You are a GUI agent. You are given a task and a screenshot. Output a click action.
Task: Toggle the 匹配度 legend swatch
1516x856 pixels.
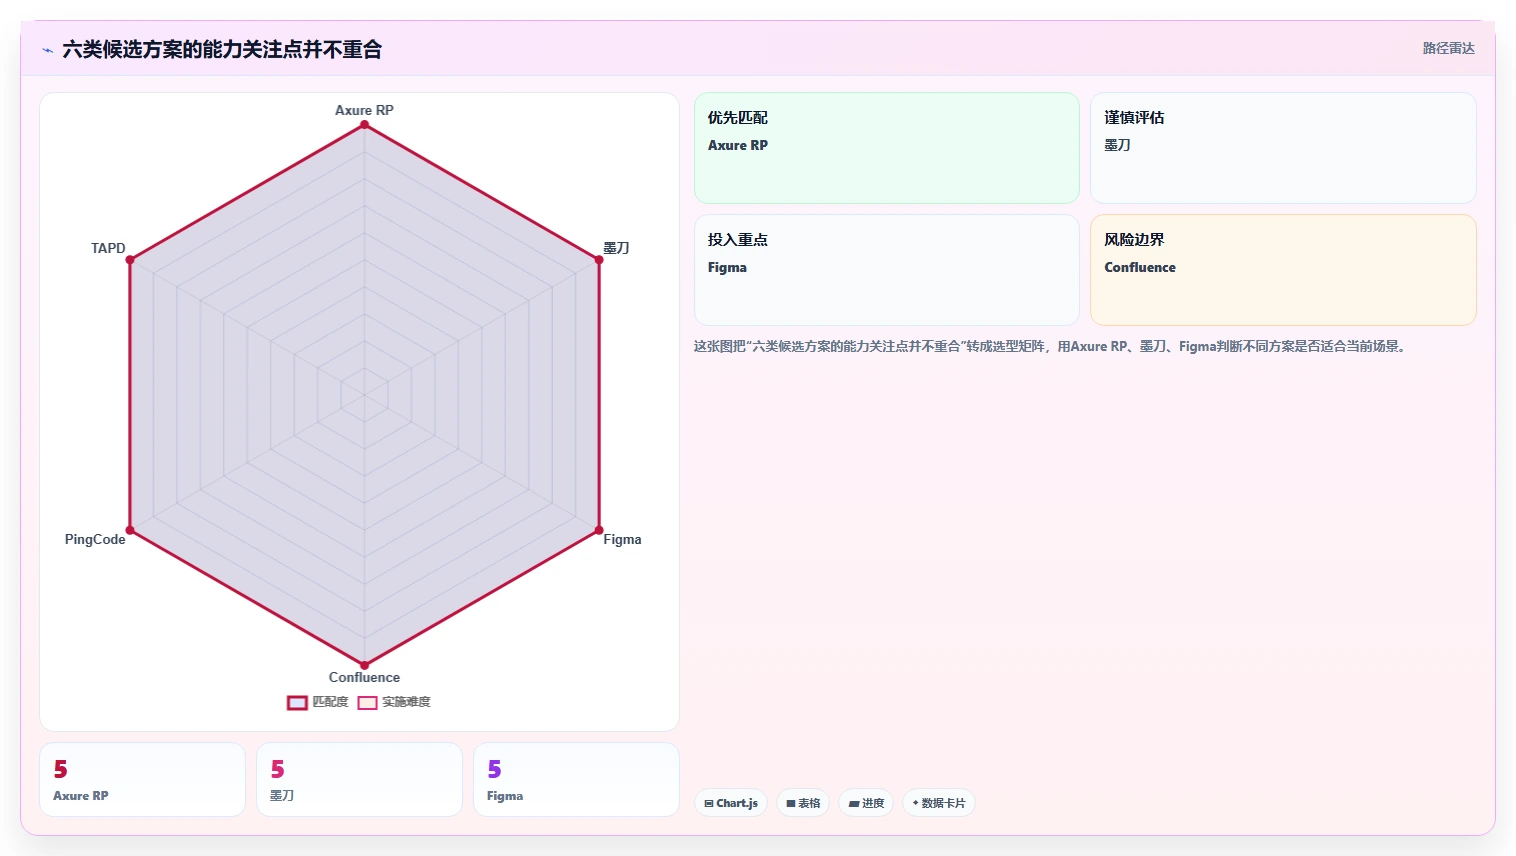[x=297, y=702]
